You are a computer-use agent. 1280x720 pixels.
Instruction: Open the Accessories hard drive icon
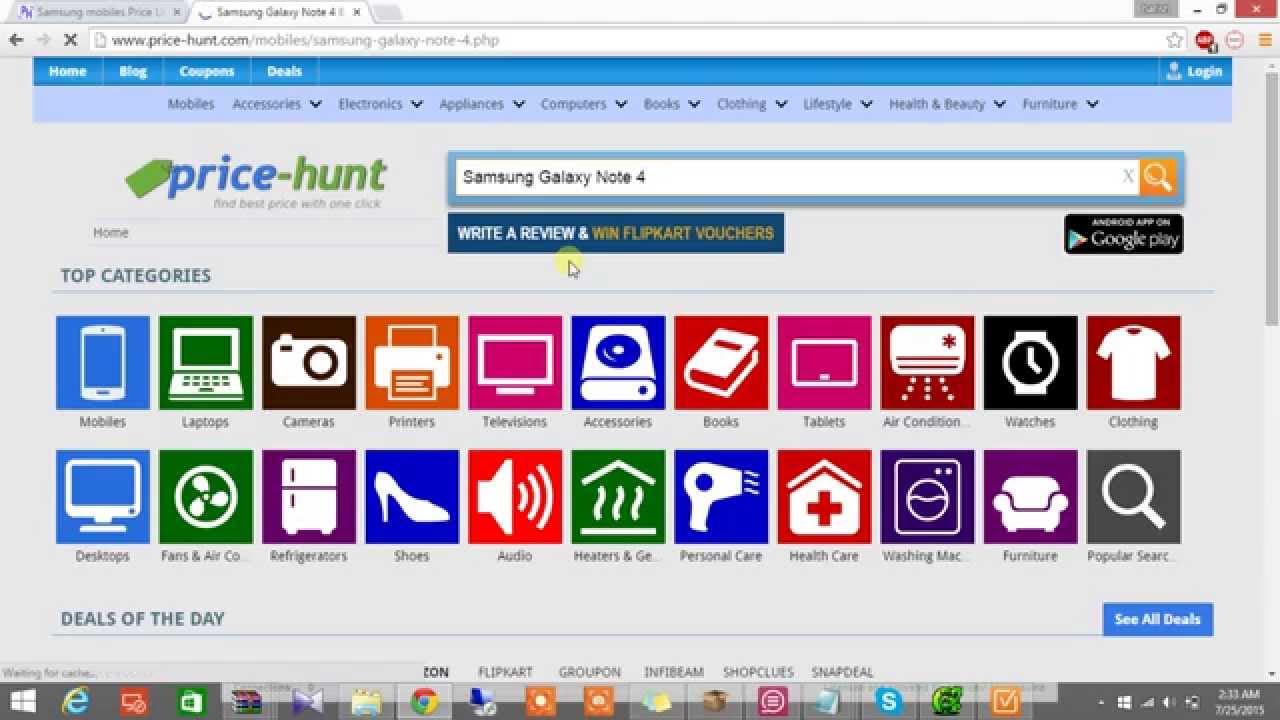pyautogui.click(x=618, y=363)
